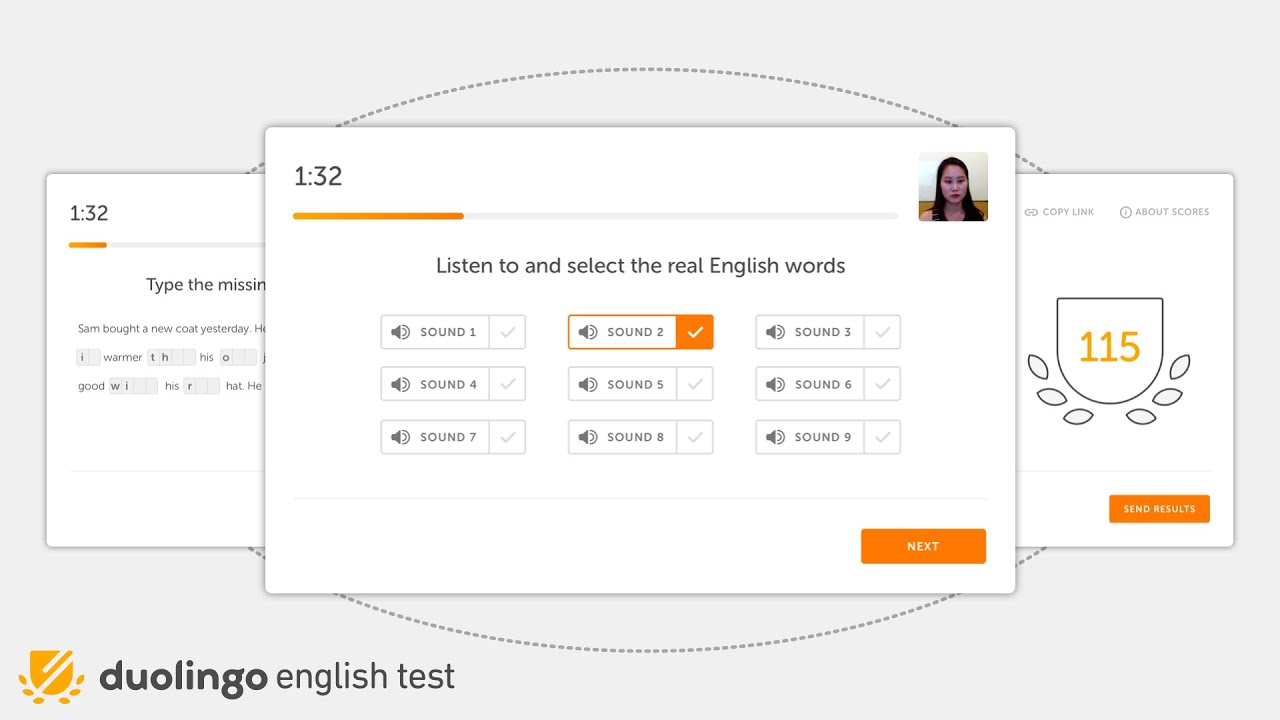This screenshot has width=1280, height=720.
Task: Click the SEND RESULTS button
Action: tap(1159, 509)
